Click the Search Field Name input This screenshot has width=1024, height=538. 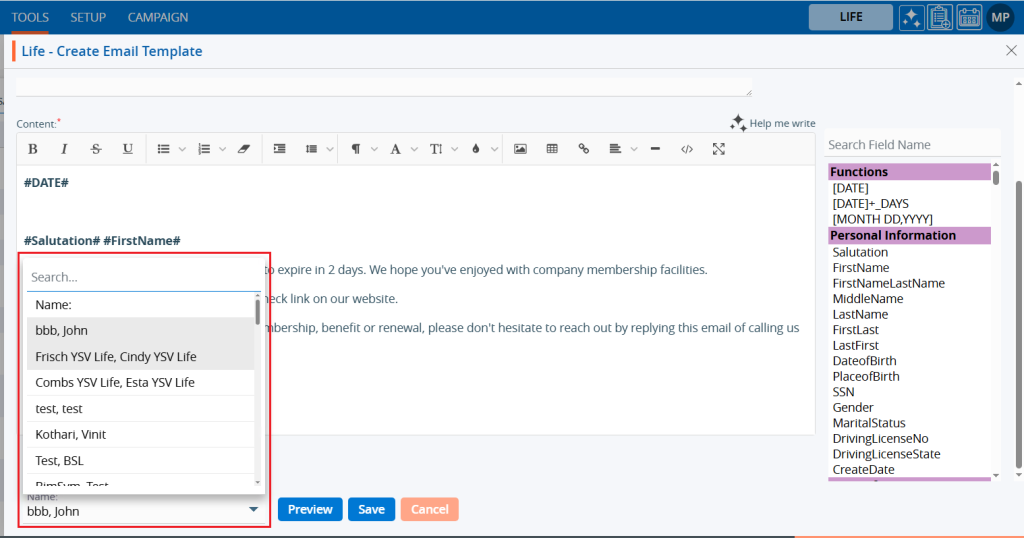pyautogui.click(x=908, y=145)
